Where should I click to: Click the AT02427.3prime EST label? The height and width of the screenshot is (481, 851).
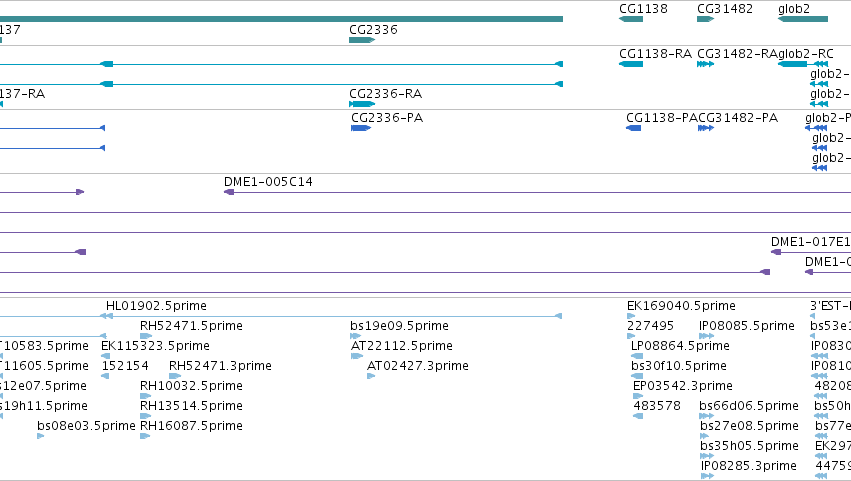[x=417, y=366]
